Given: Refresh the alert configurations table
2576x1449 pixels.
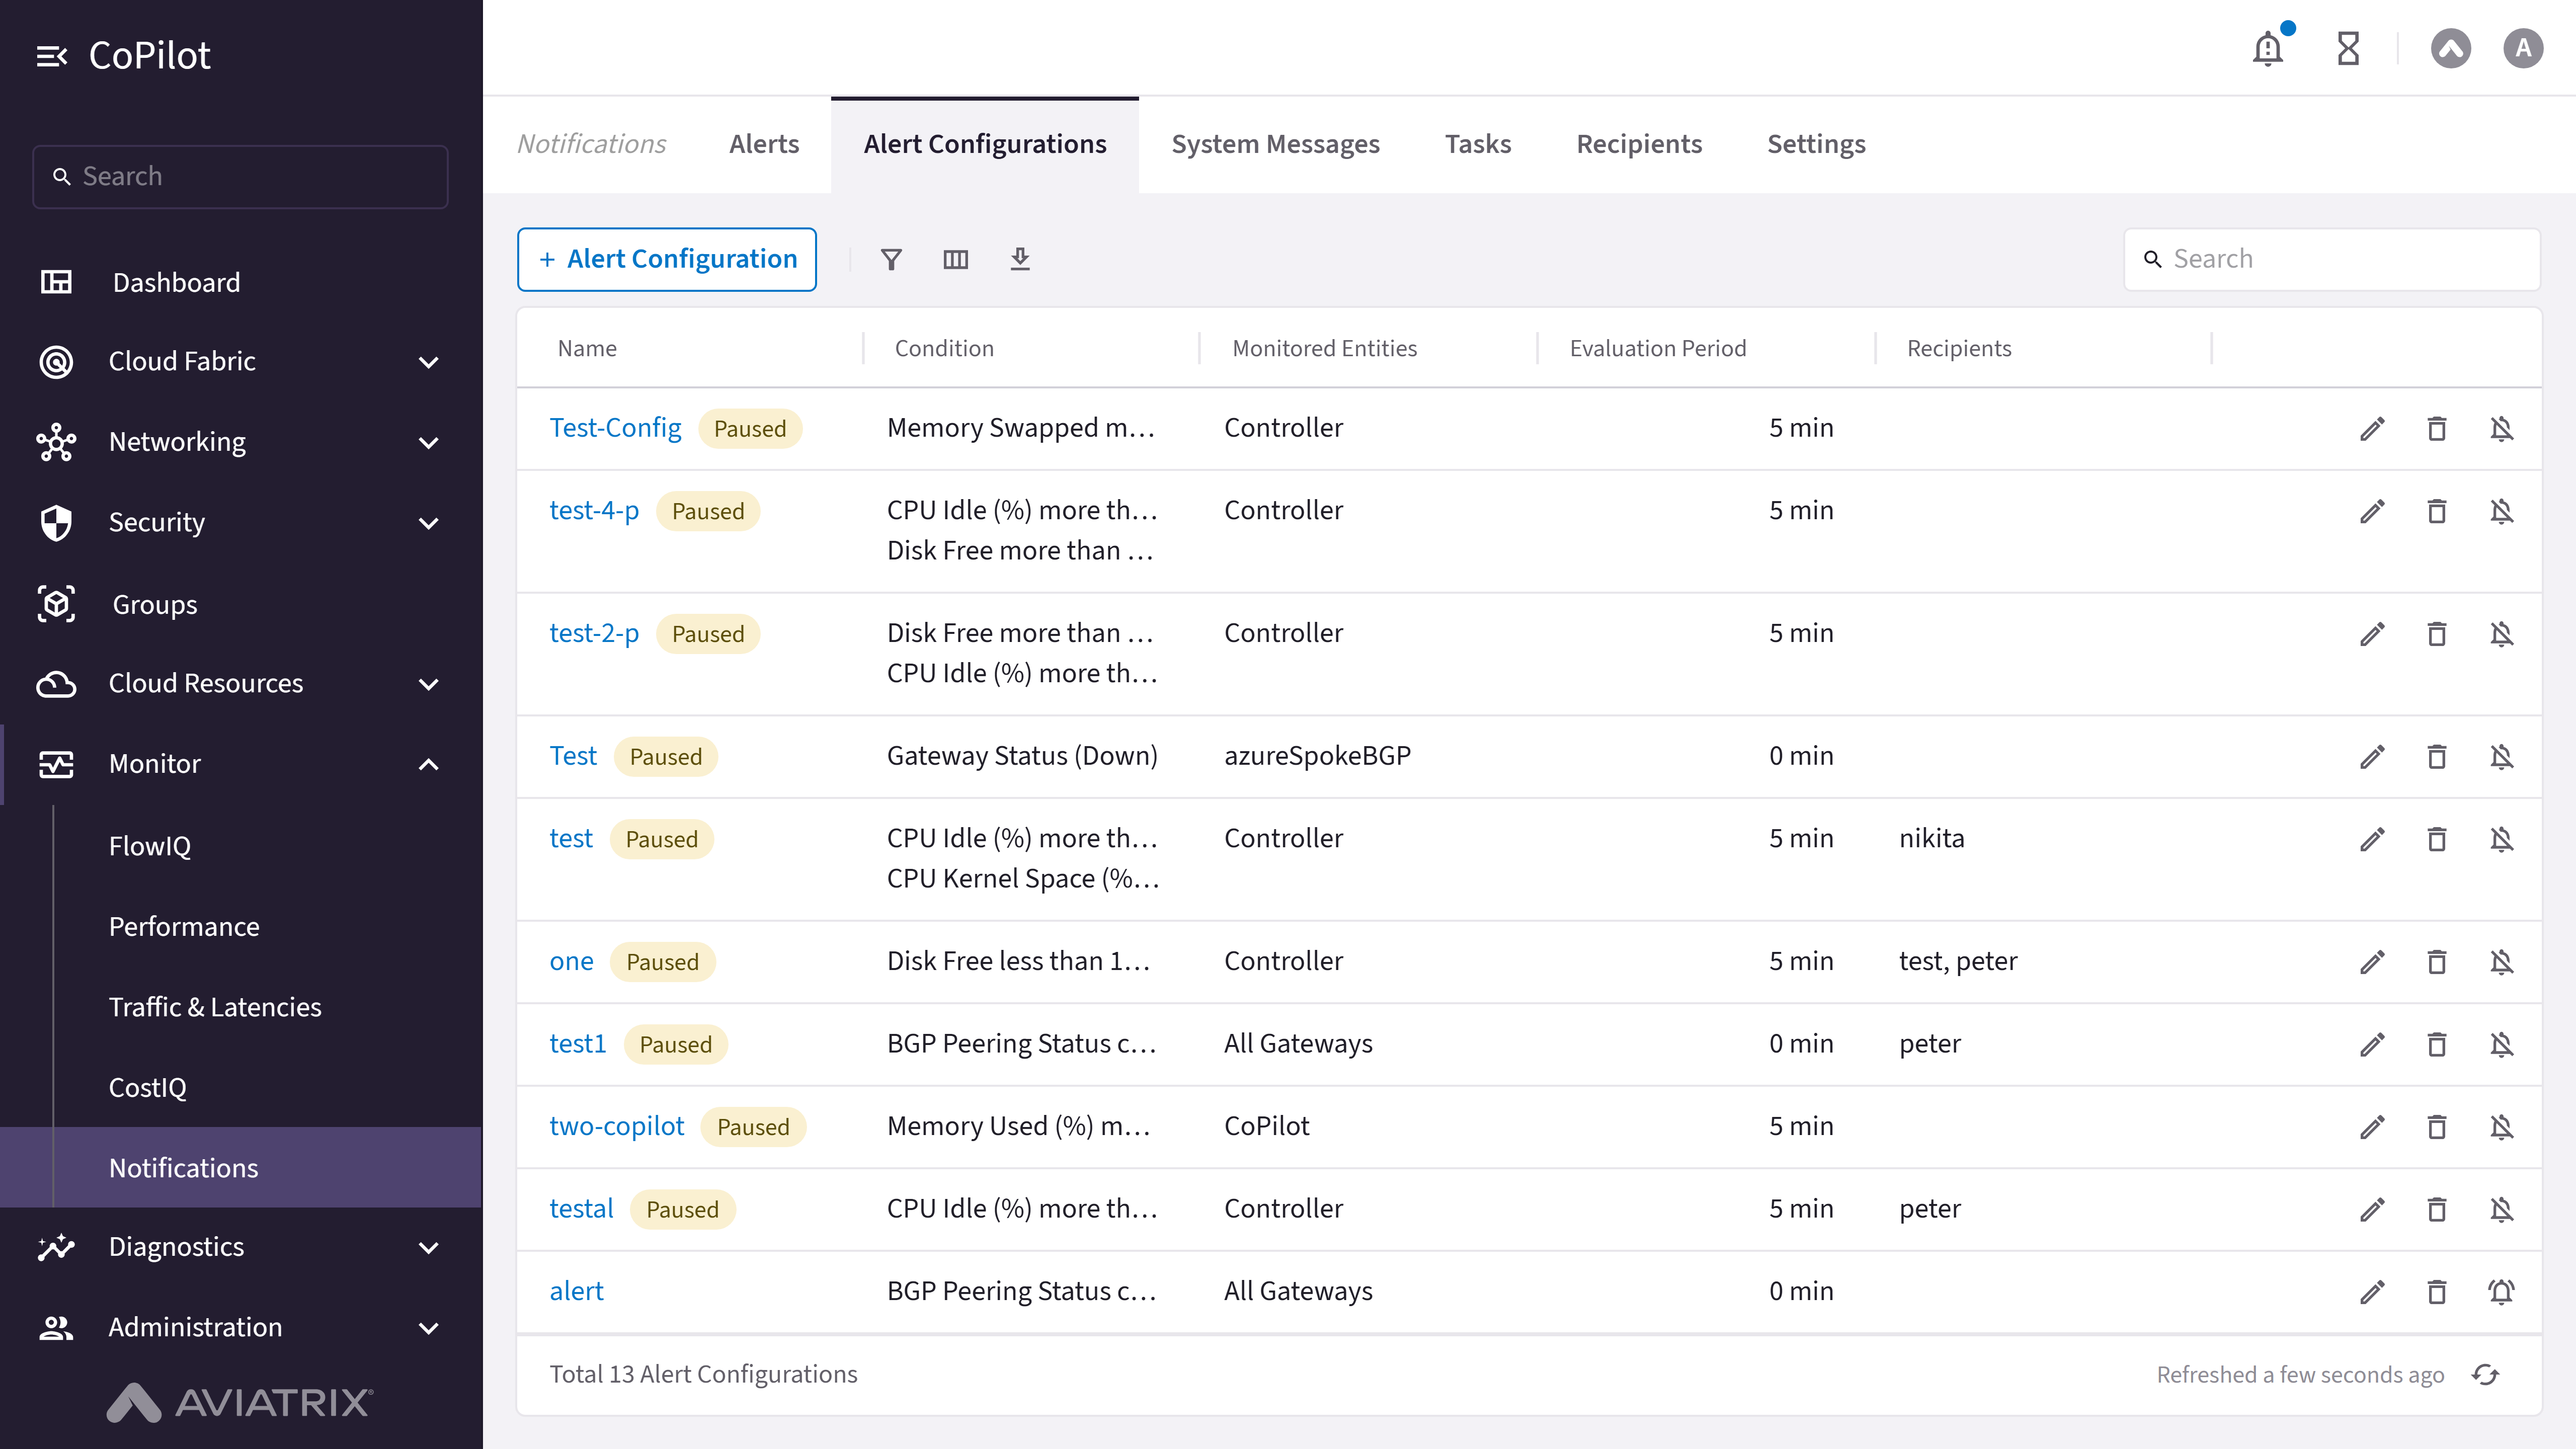Looking at the screenshot, I should tap(2485, 1375).
